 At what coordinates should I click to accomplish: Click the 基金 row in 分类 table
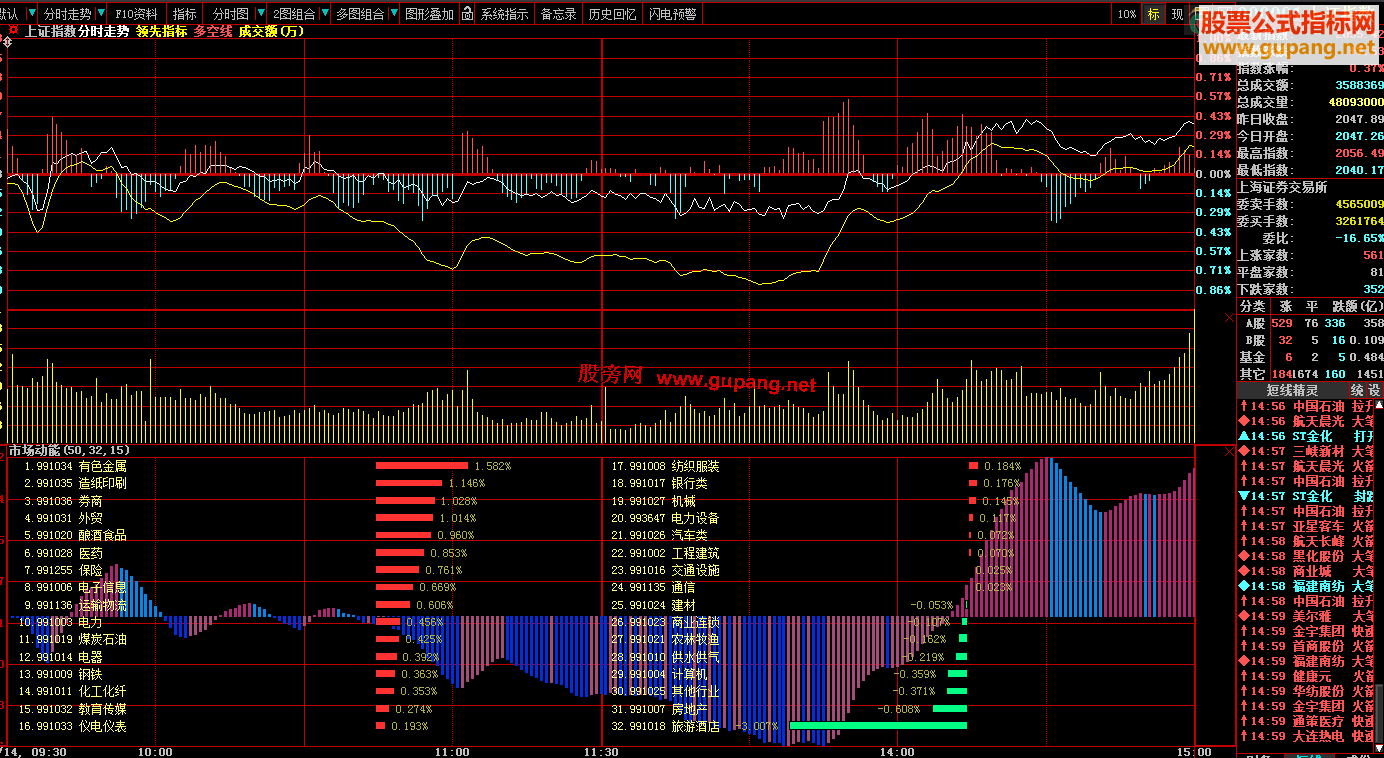pos(1310,357)
